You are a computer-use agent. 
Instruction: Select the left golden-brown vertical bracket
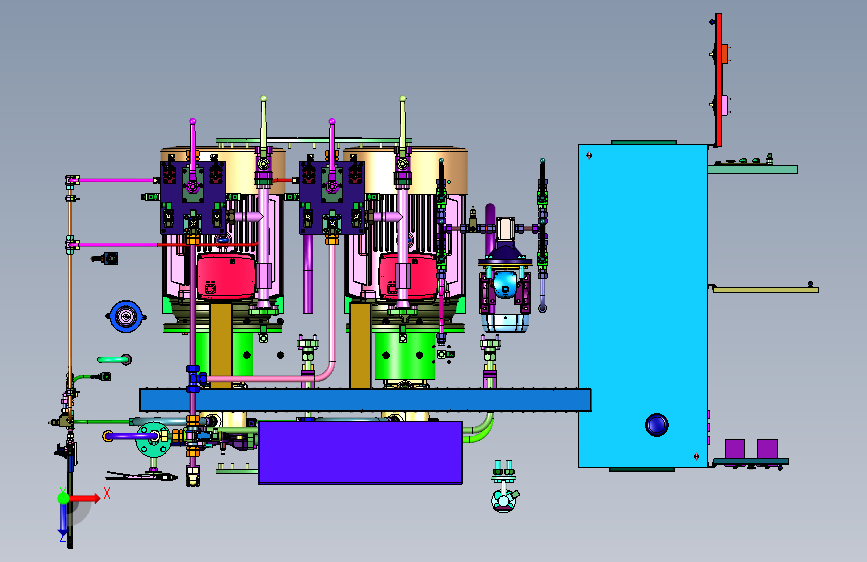(221, 346)
